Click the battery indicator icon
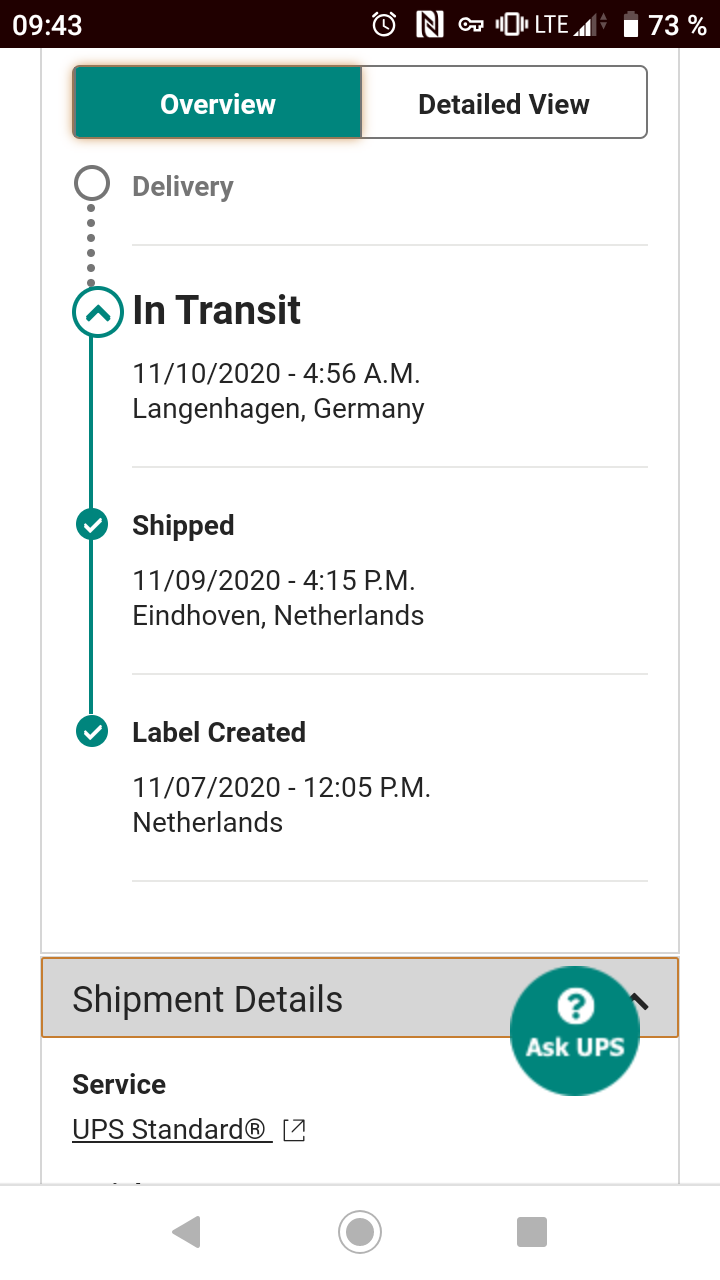 tap(631, 25)
